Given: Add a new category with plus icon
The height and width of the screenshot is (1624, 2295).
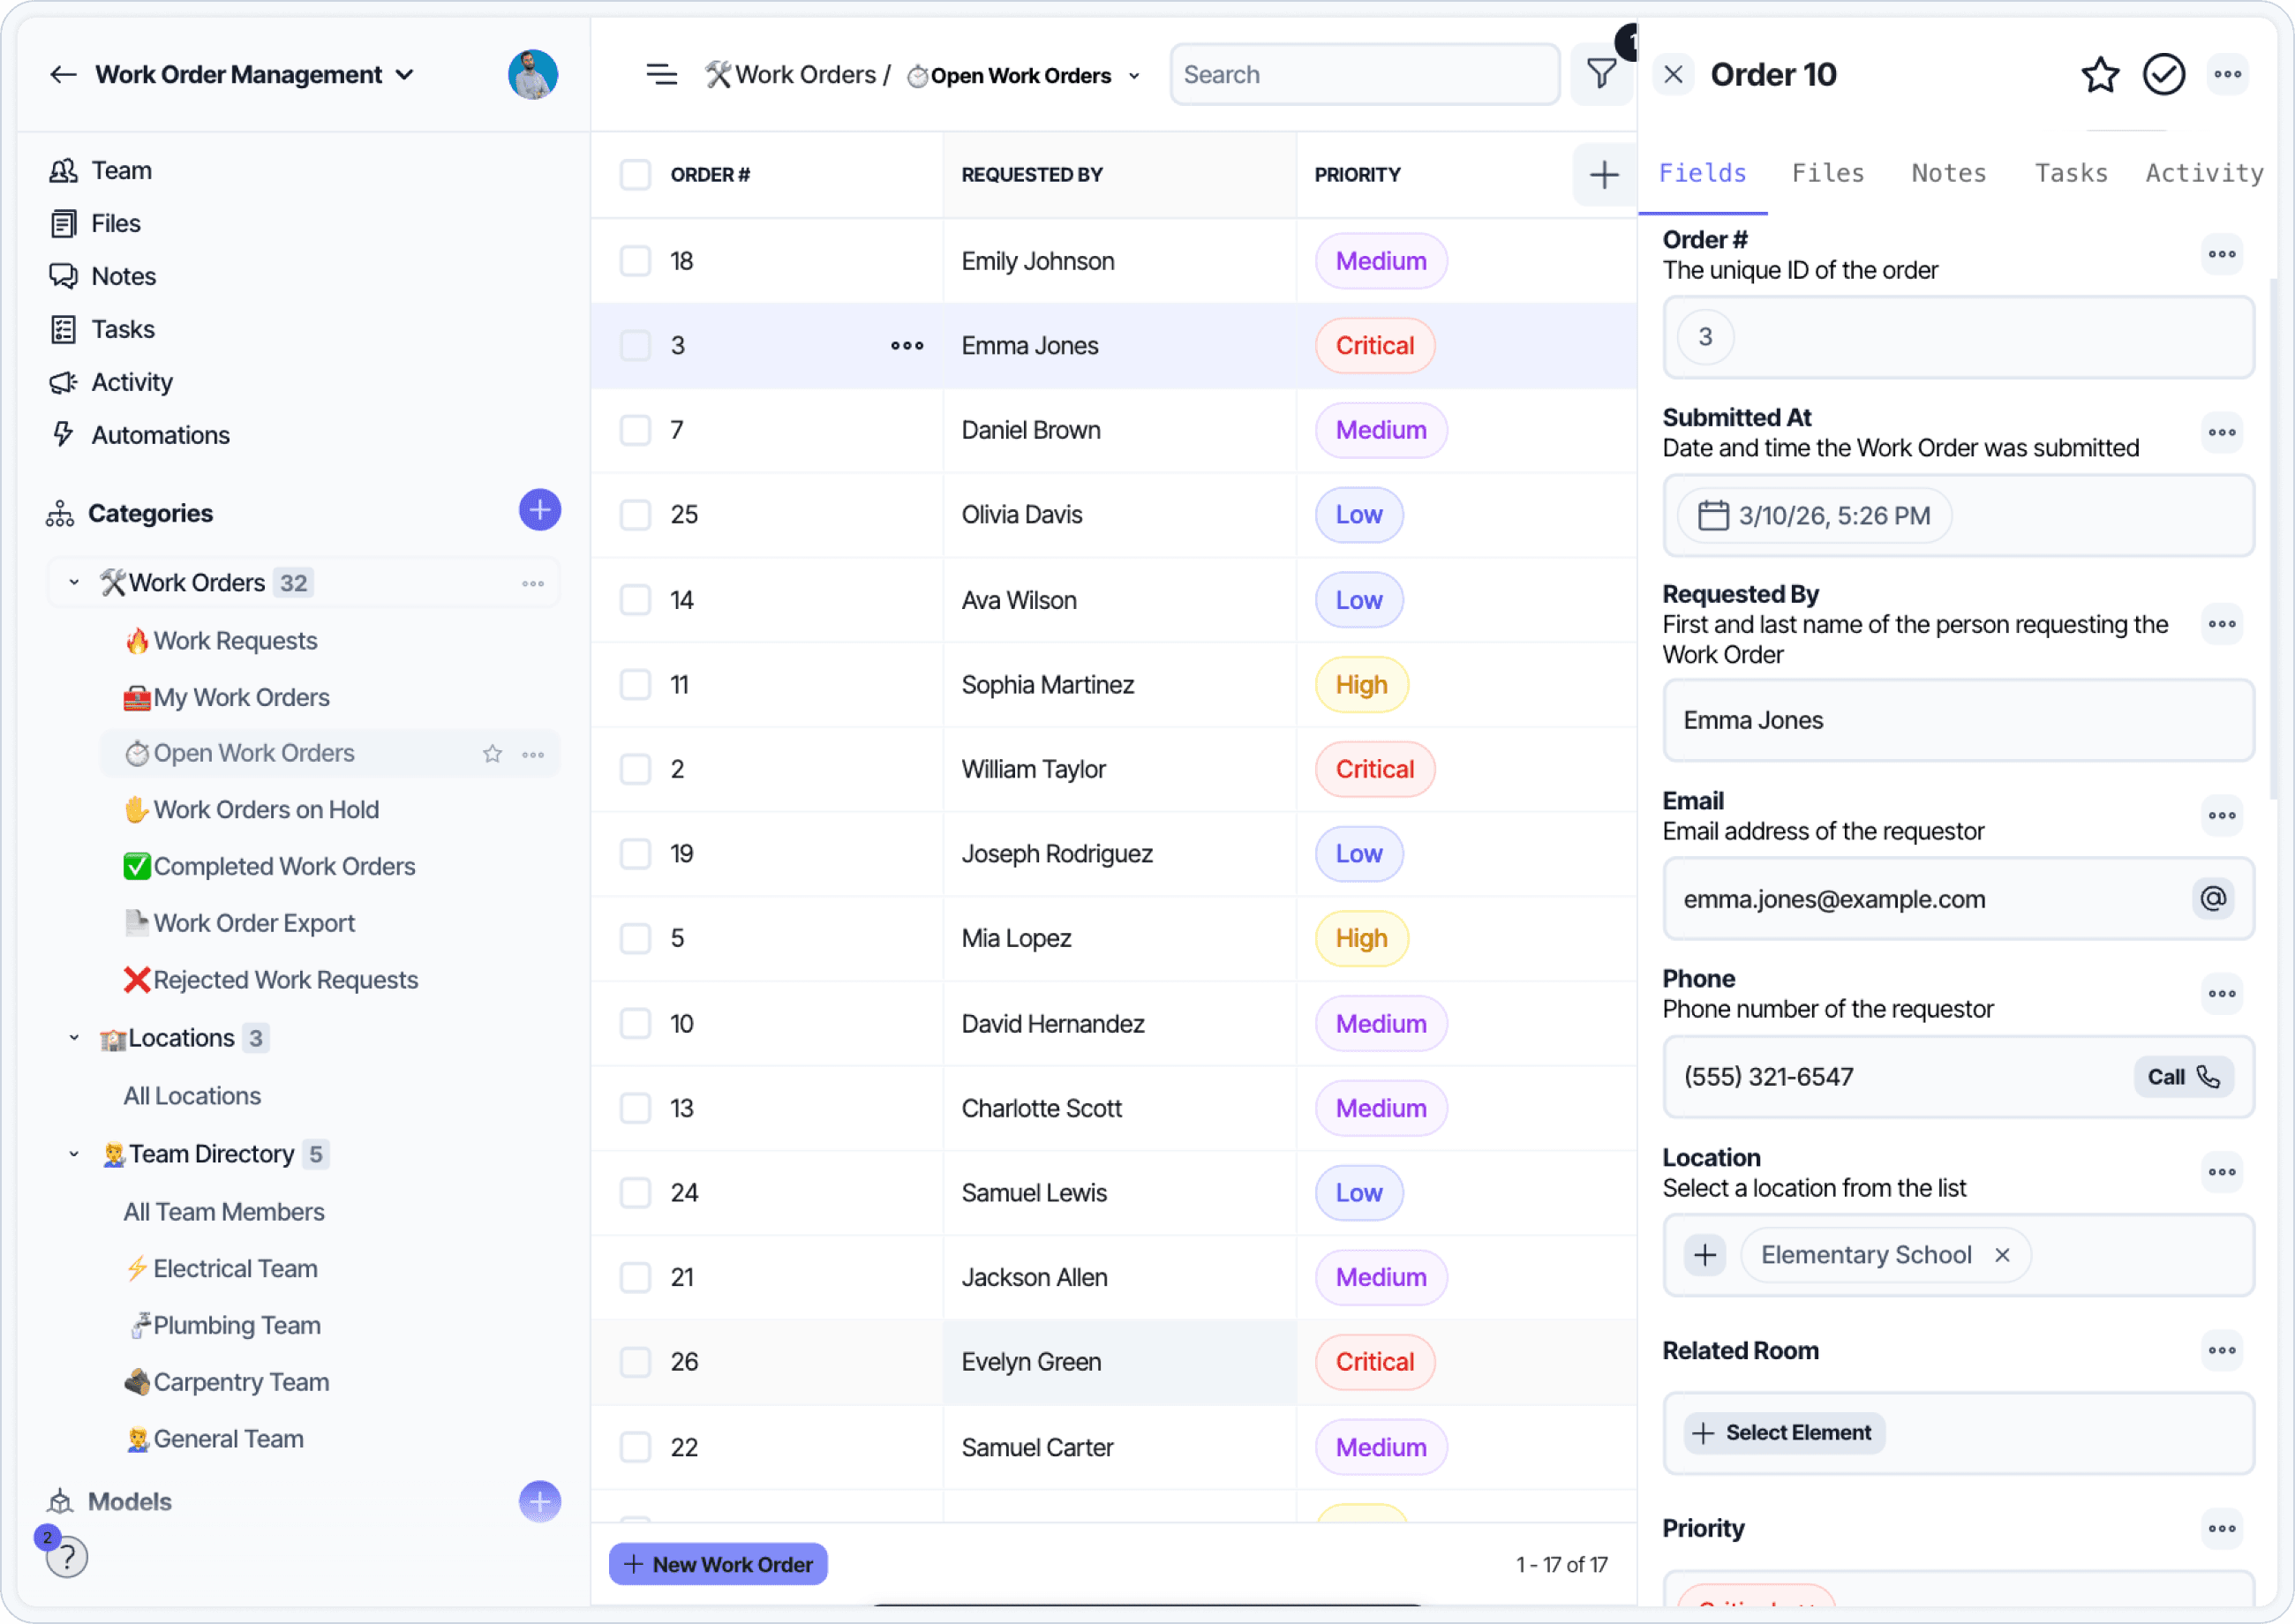Looking at the screenshot, I should pyautogui.click(x=539, y=511).
